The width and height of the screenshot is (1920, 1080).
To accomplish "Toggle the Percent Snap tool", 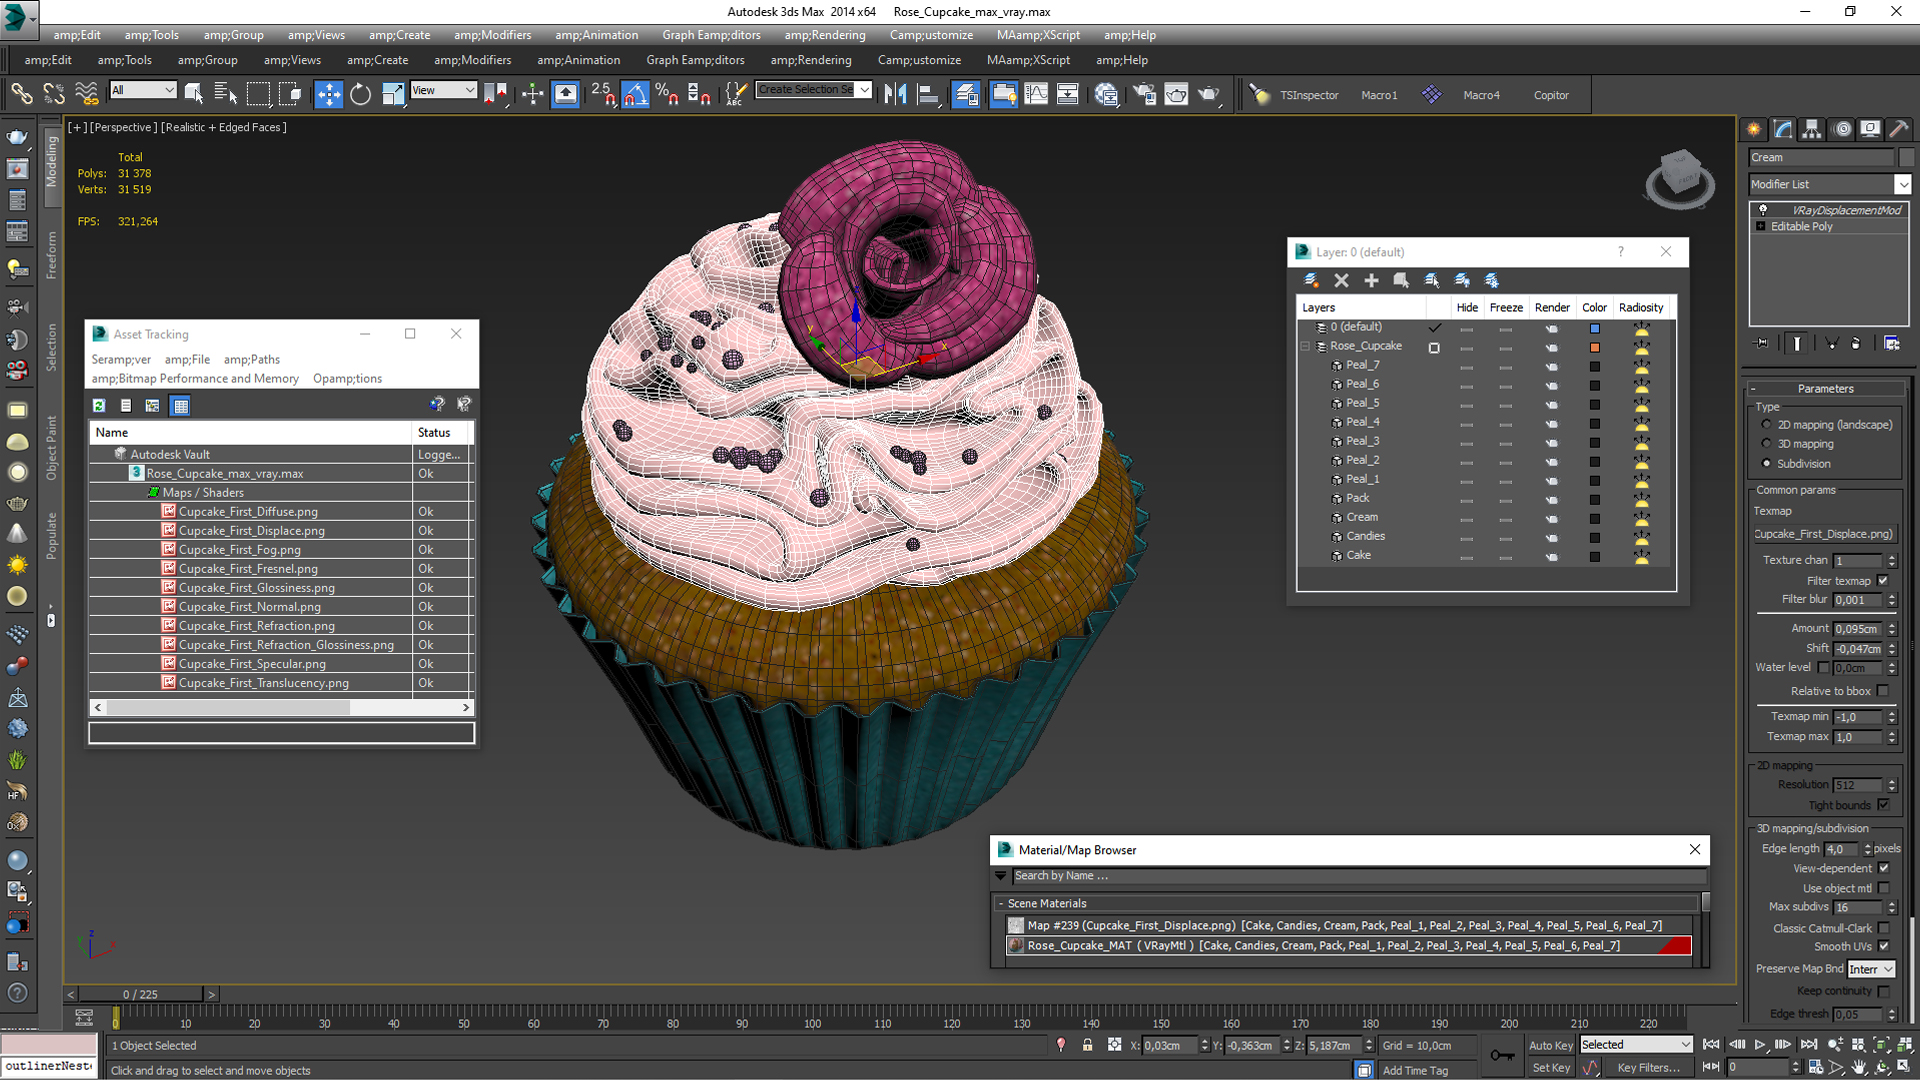I will pos(666,94).
